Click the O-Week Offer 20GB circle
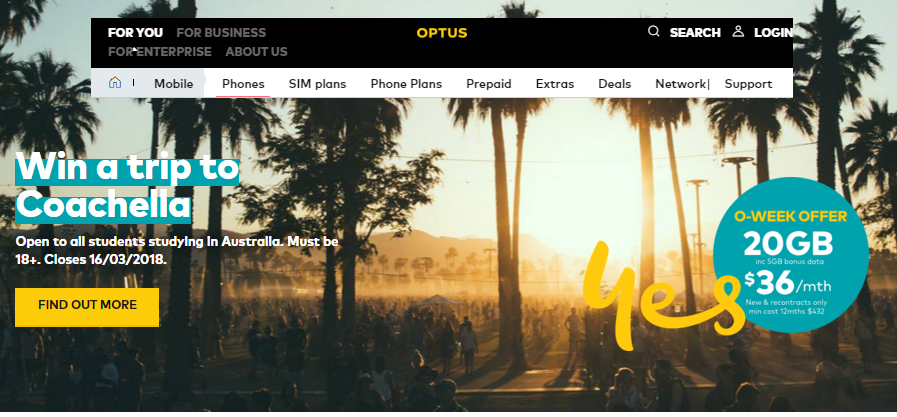This screenshot has width=897, height=417. [x=791, y=255]
